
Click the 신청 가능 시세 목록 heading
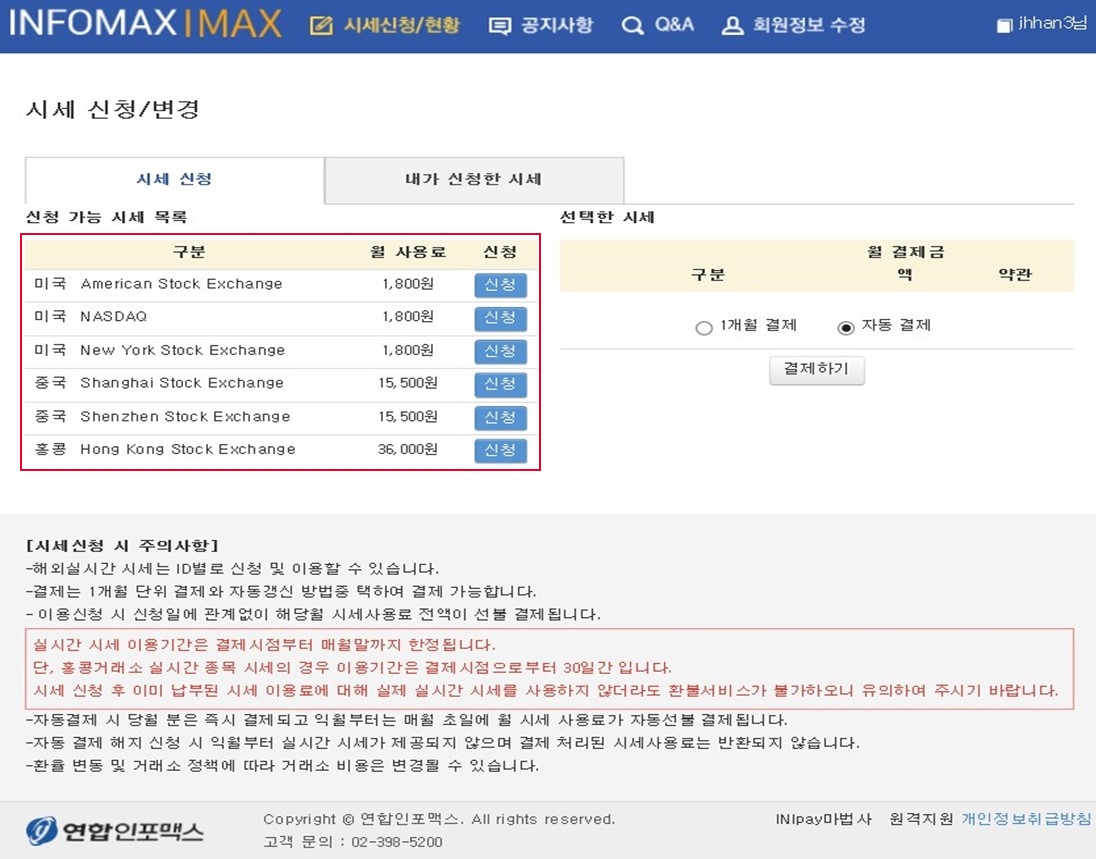106,217
